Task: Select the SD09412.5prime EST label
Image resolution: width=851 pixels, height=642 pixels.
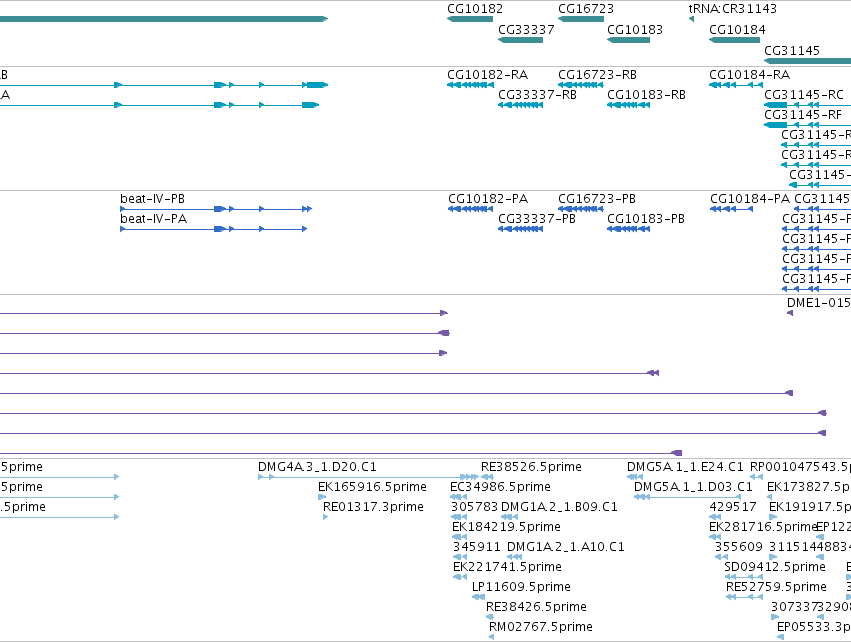Action: pyautogui.click(x=775, y=567)
